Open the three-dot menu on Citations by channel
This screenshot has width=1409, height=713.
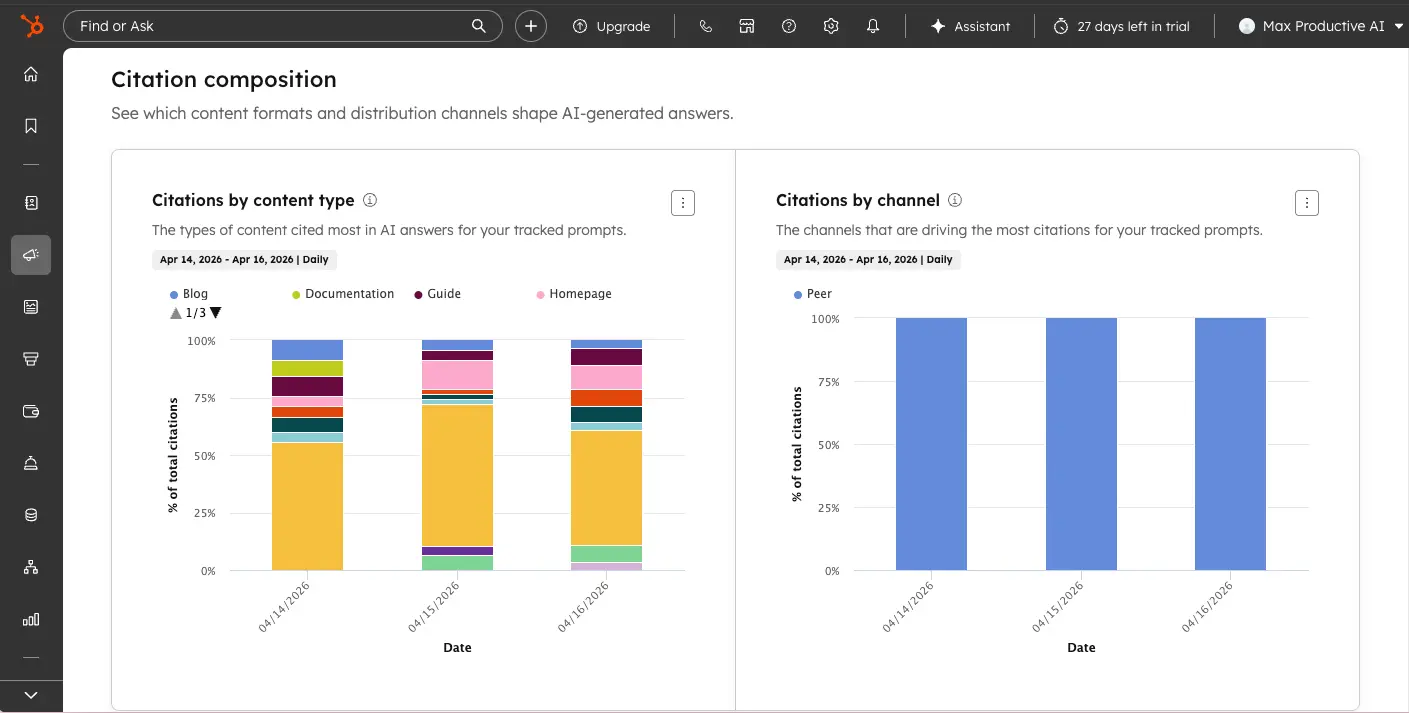click(1307, 202)
